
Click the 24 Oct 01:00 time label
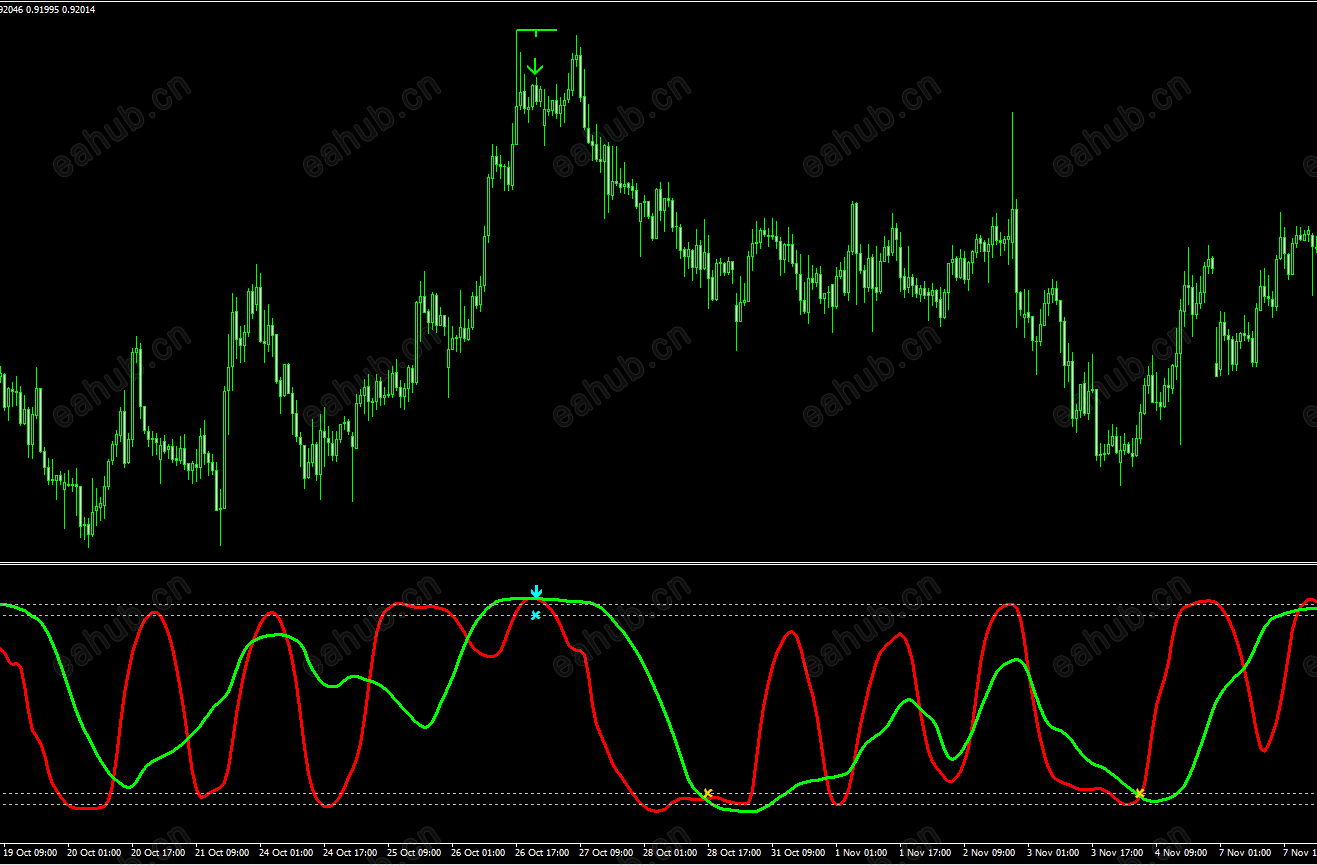click(286, 853)
